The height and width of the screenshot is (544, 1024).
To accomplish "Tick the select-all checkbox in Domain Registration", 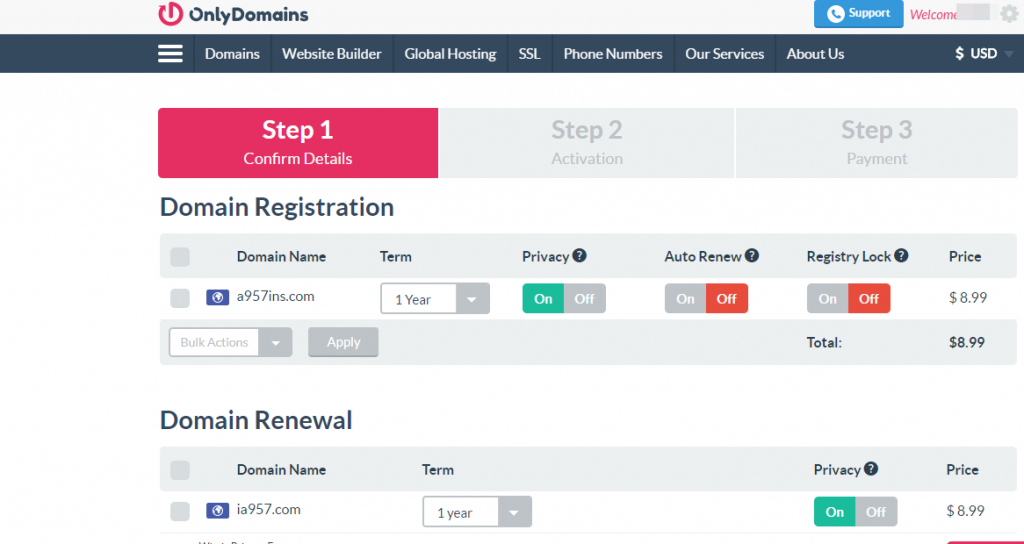I will coord(180,257).
